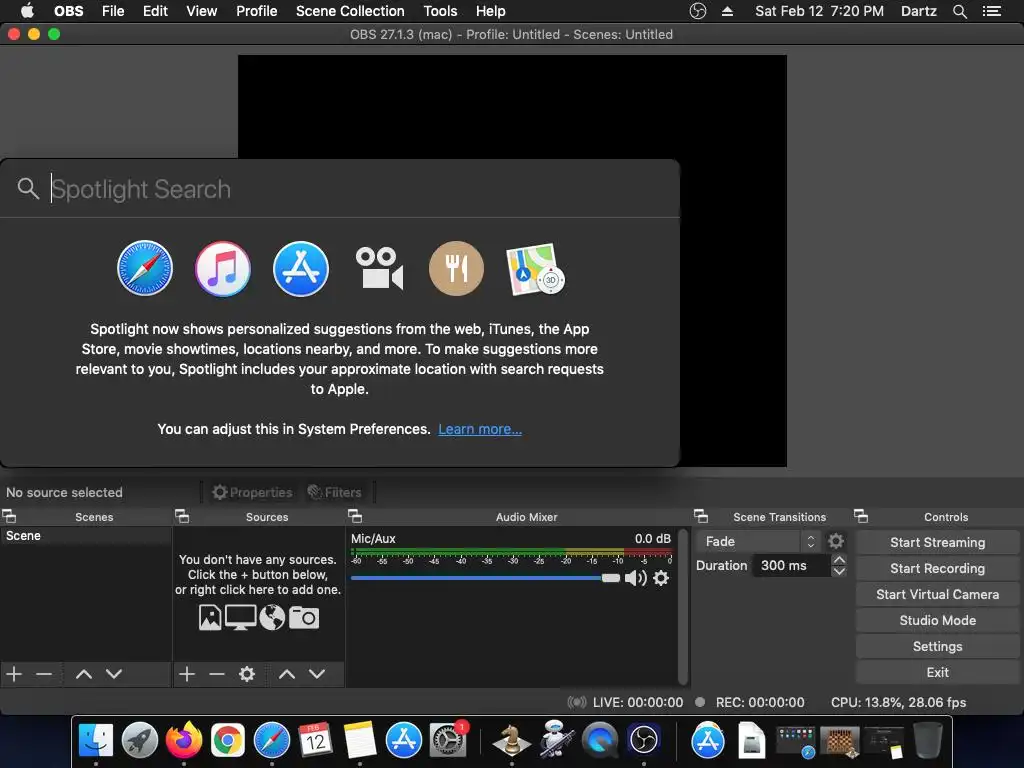Open the Fade transition dropdown
Image resolution: width=1024 pixels, height=768 pixels.
click(x=758, y=541)
